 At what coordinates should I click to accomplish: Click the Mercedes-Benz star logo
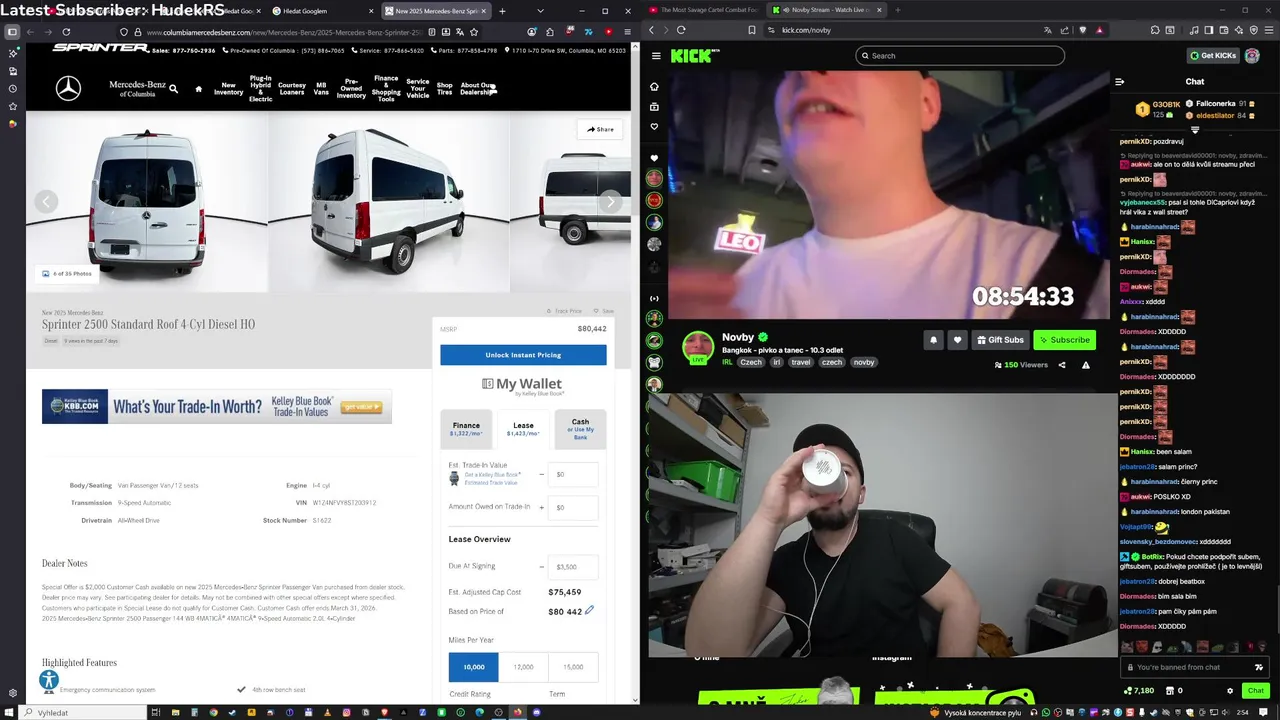point(68,89)
